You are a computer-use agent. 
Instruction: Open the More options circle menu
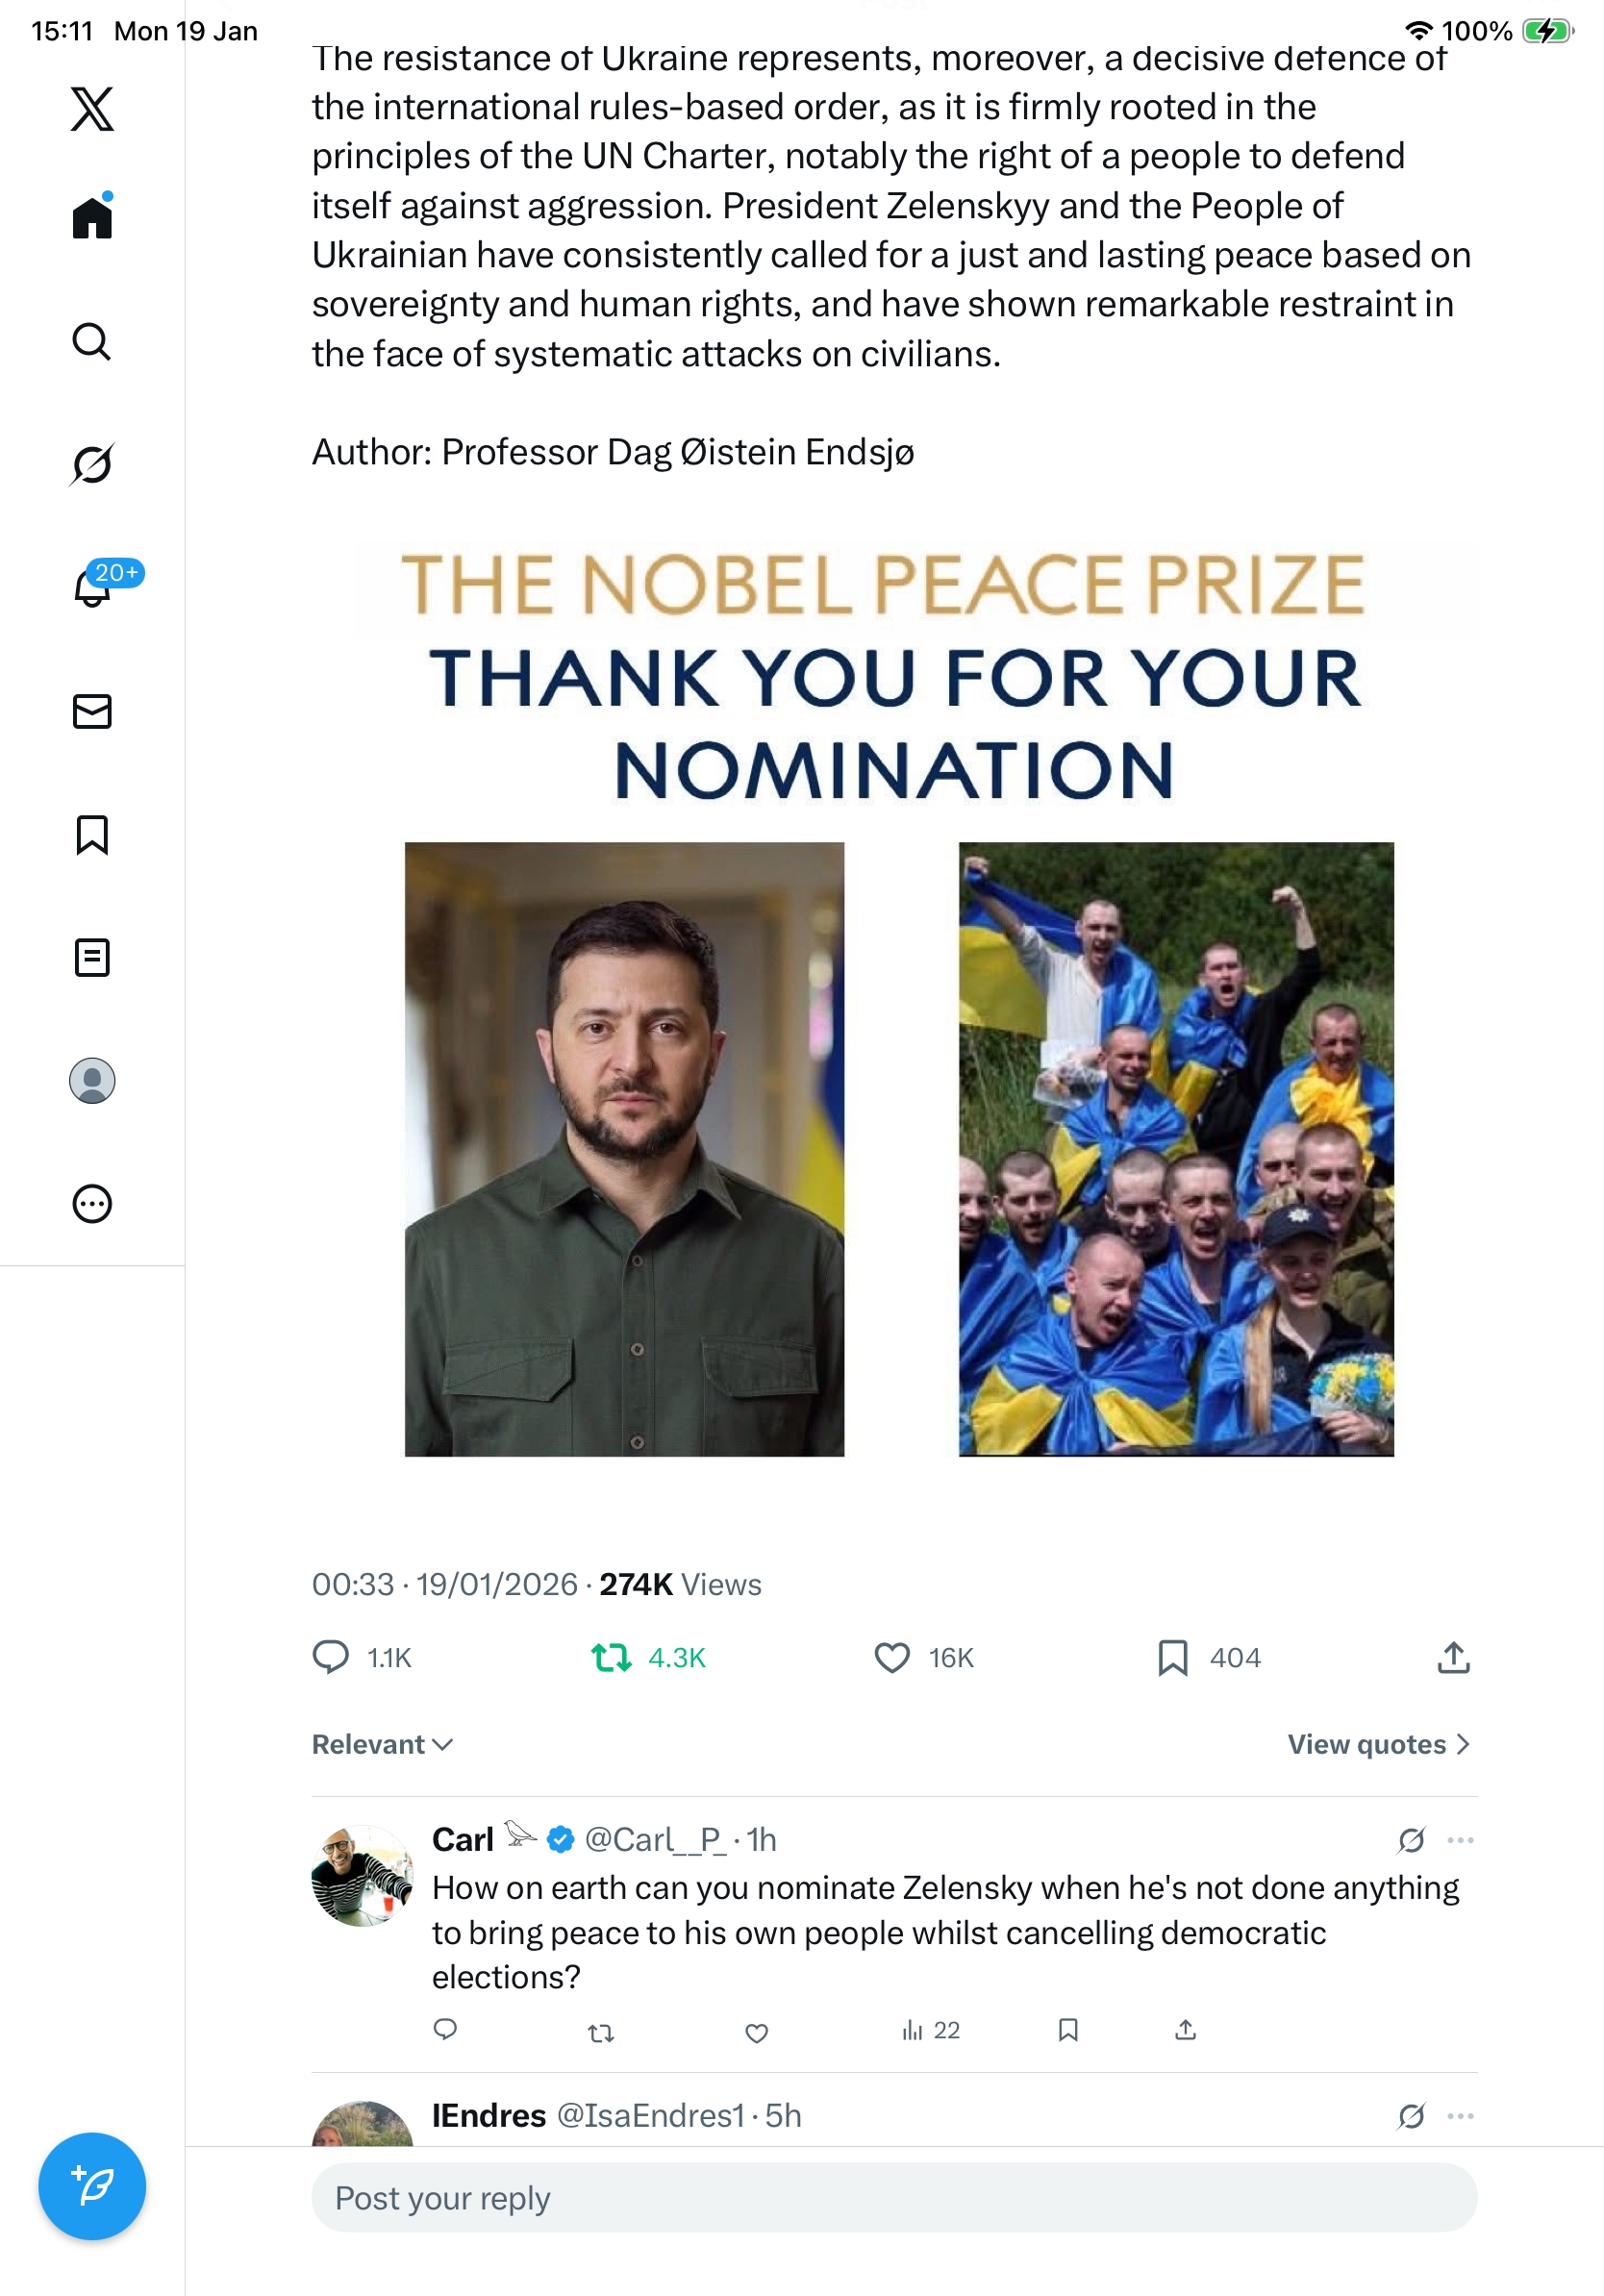pyautogui.click(x=92, y=1204)
